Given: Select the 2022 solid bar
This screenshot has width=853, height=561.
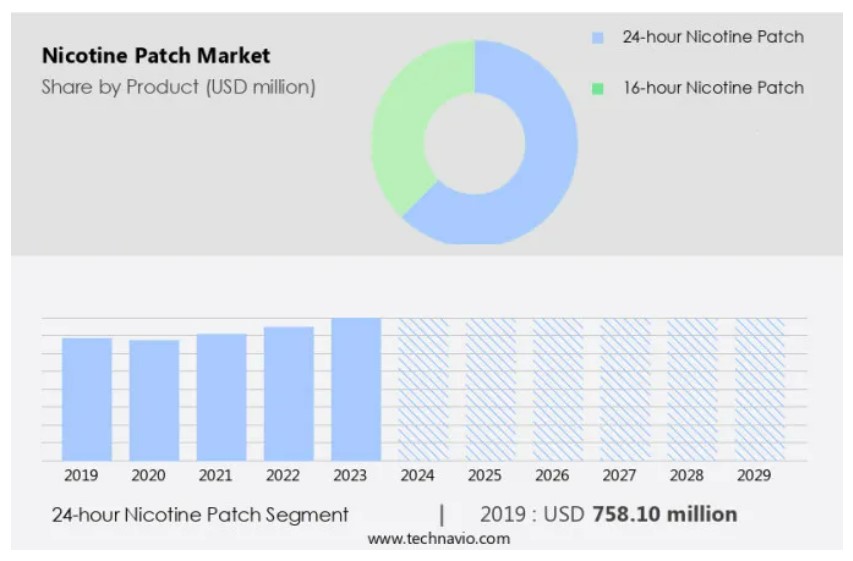Looking at the screenshot, I should pyautogui.click(x=288, y=393).
